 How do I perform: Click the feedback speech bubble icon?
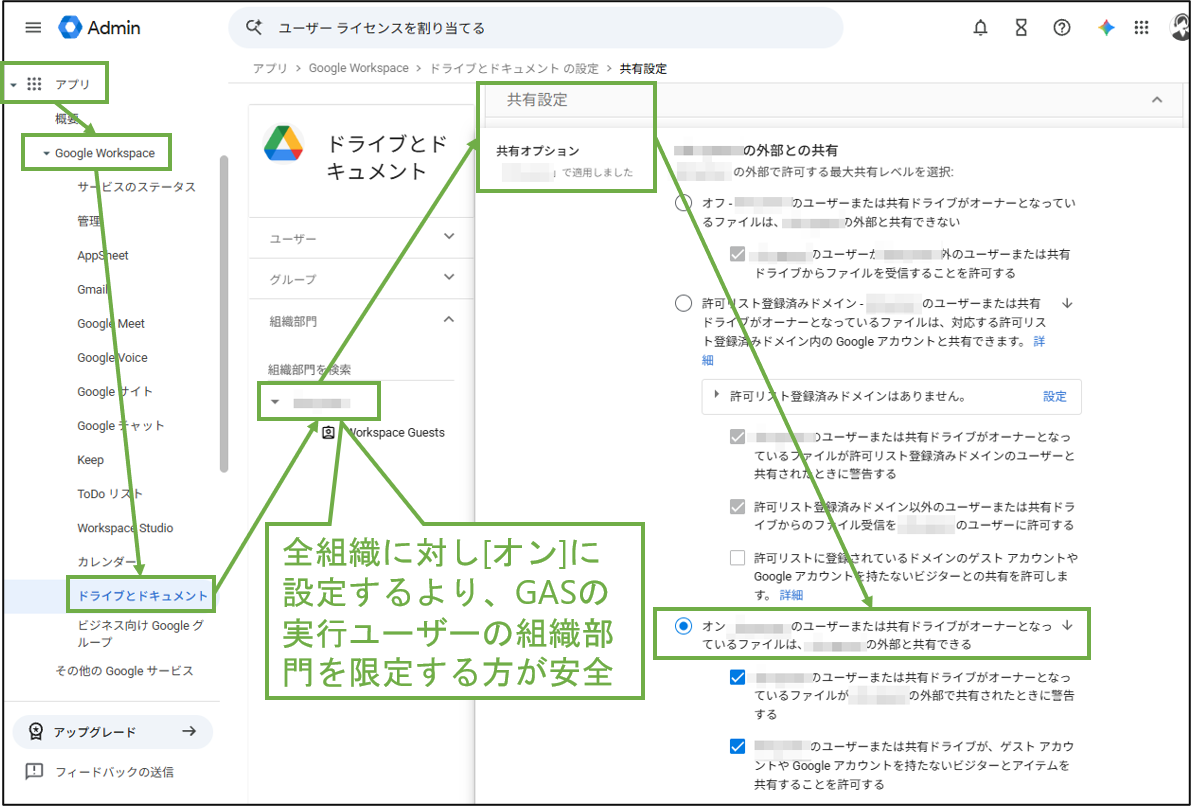[34, 772]
